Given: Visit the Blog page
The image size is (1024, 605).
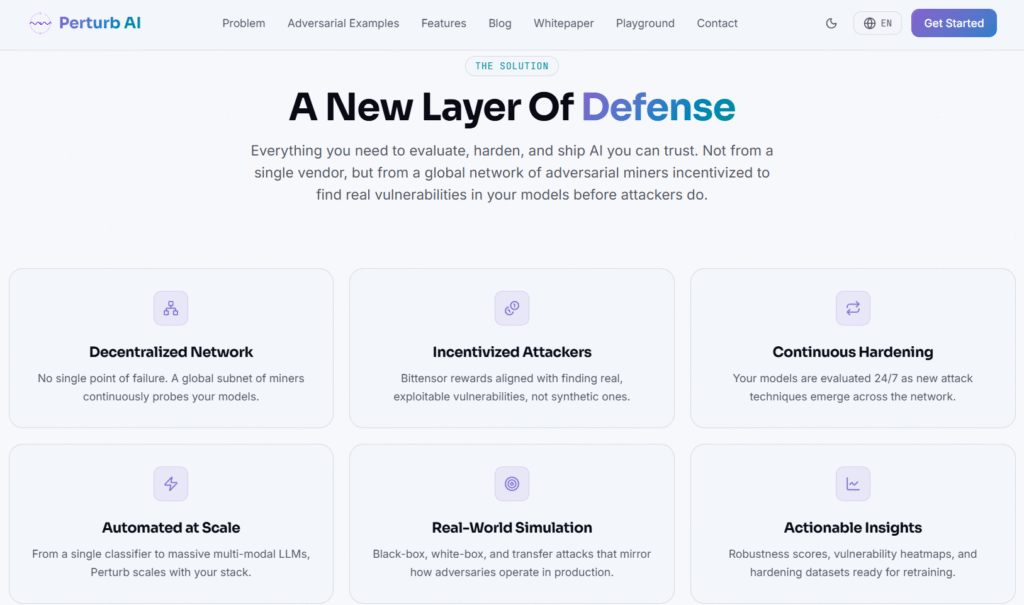Looking at the screenshot, I should pyautogui.click(x=500, y=24).
